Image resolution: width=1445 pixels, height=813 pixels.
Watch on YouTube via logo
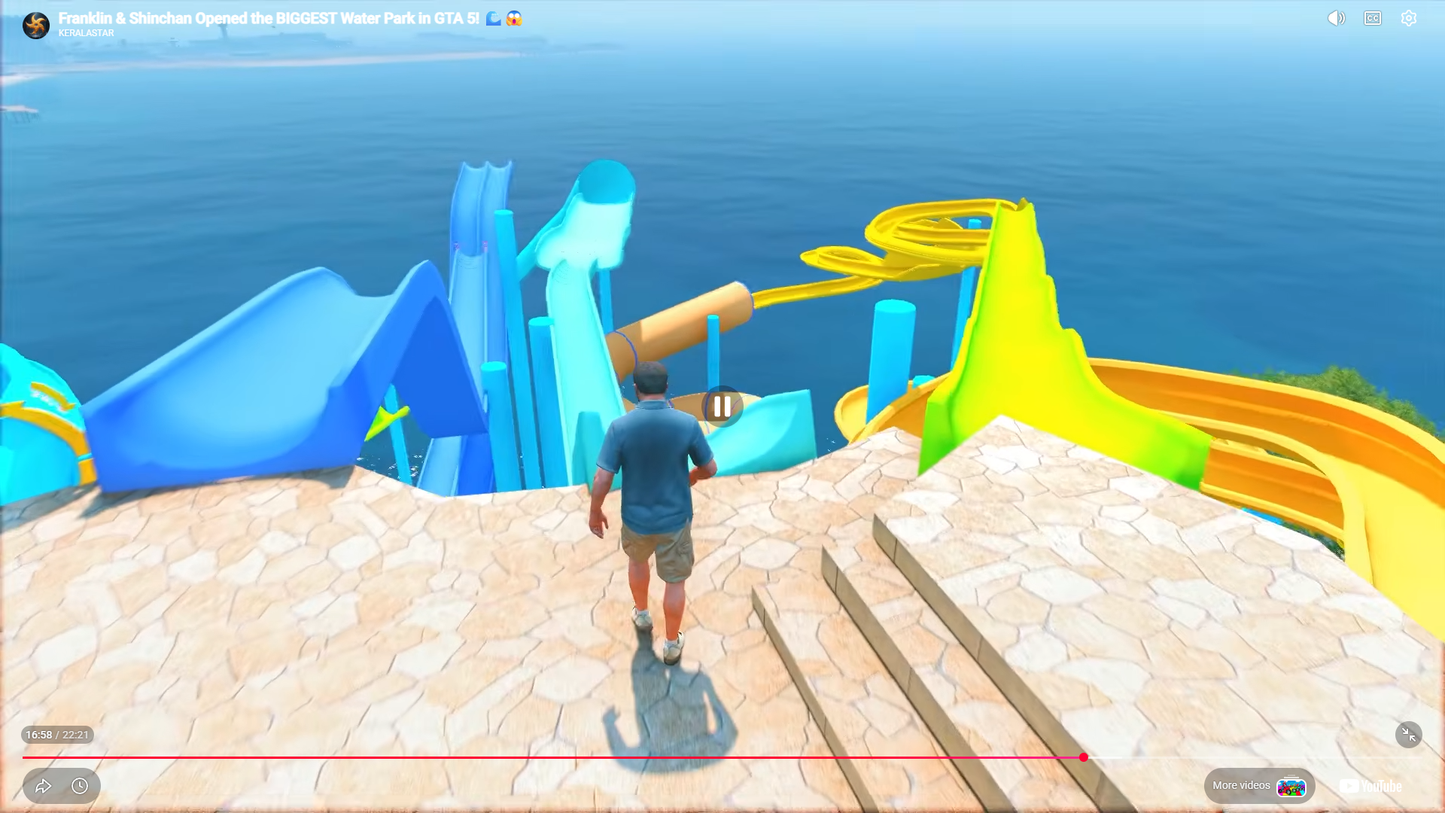tap(1371, 787)
